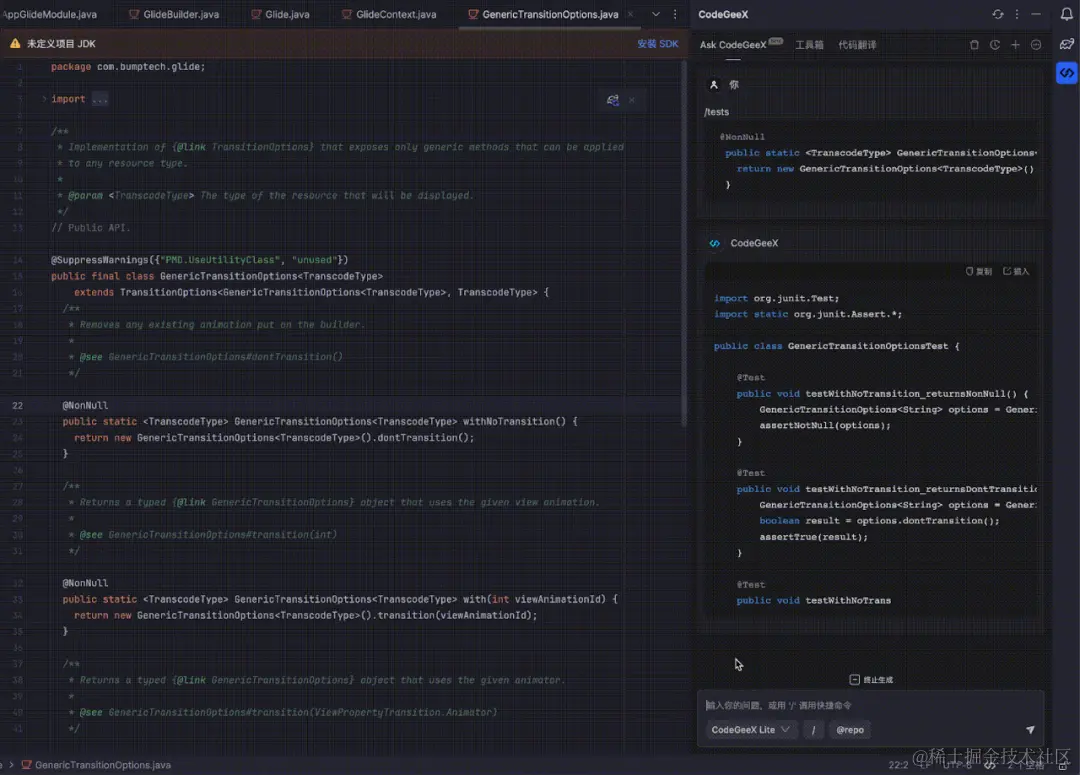Expand the hidden editor tabs chevron

point(656,14)
